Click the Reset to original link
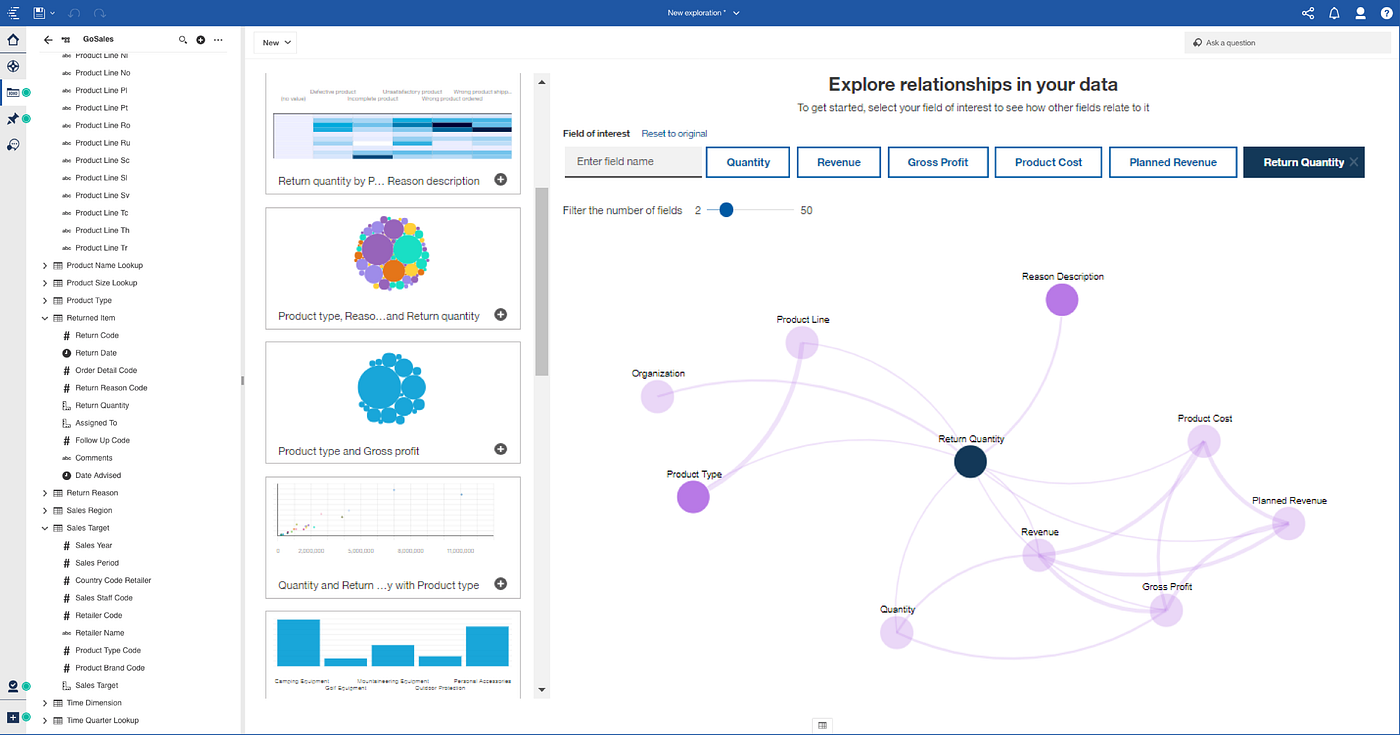 674,133
